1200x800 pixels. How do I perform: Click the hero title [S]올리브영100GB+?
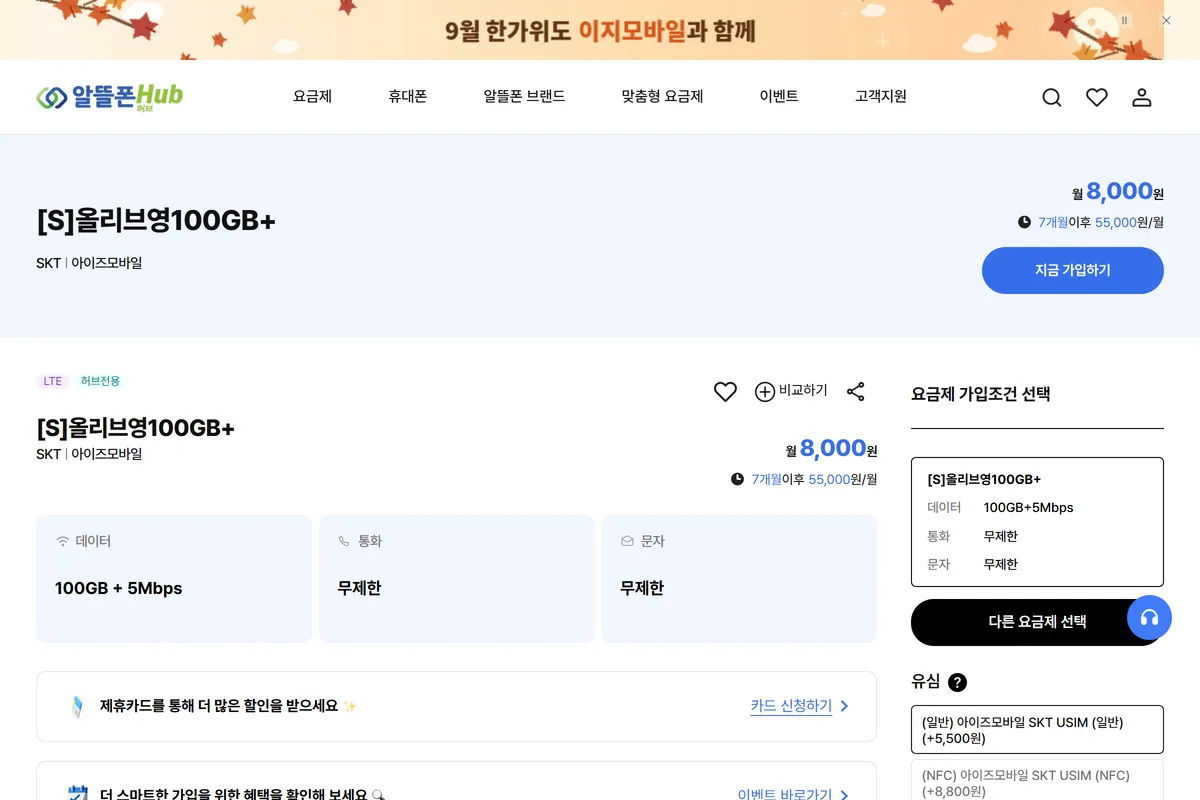coord(156,221)
